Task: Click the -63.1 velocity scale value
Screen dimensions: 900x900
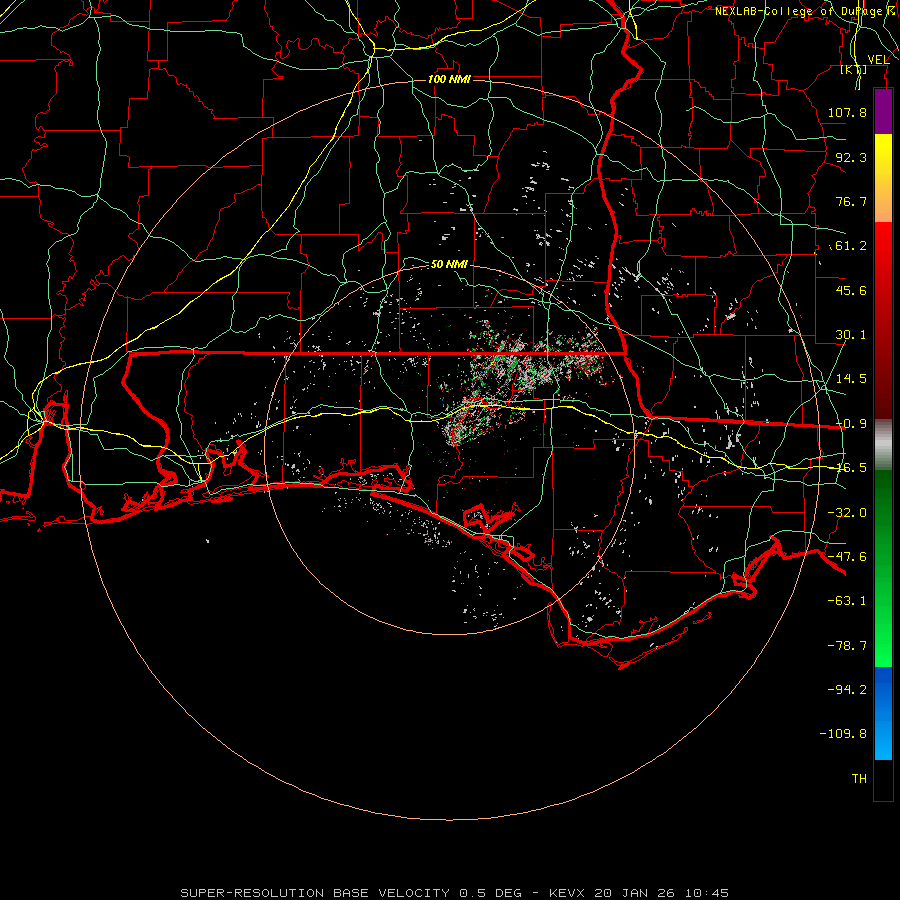Action: click(847, 601)
